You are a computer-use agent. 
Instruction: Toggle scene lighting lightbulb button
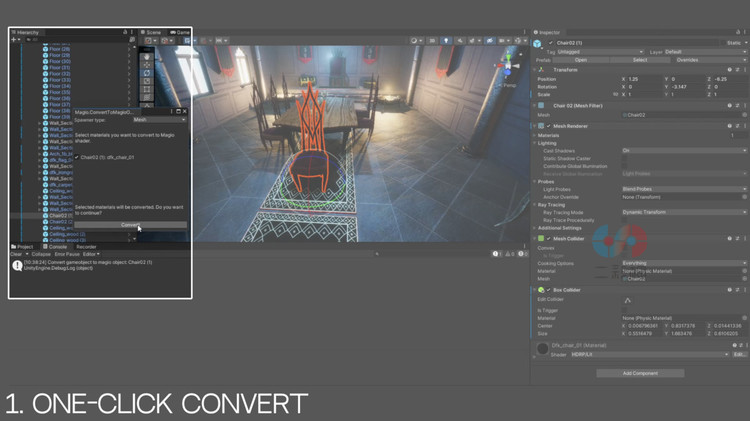[x=446, y=41]
